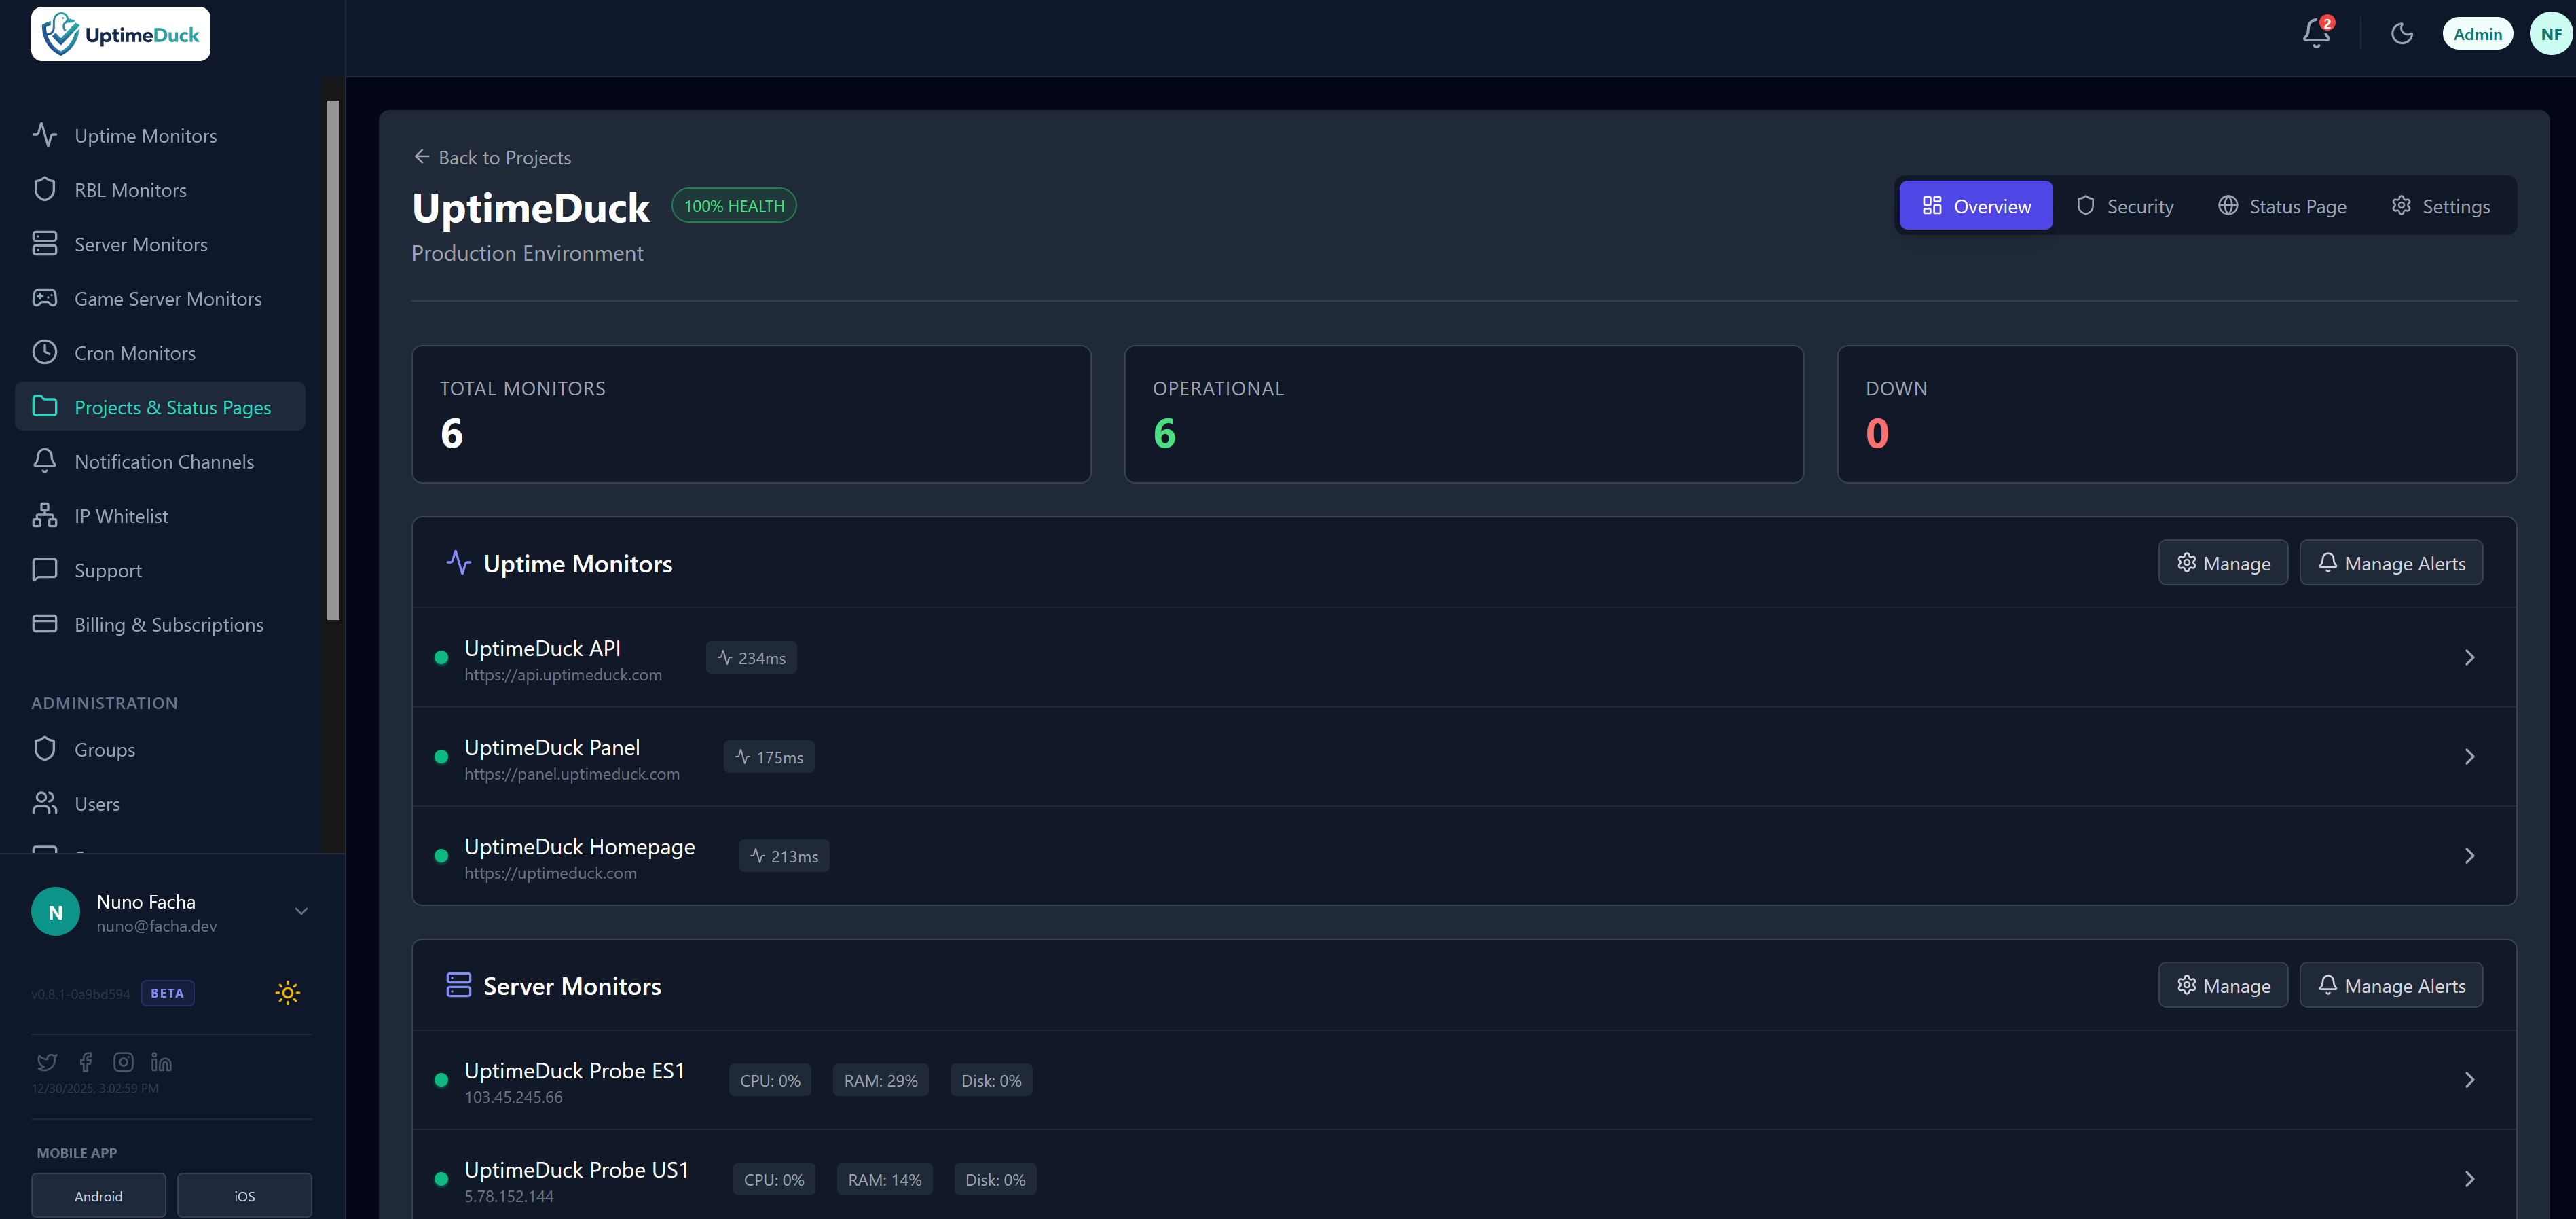Open UptimeDuck Probe ES1 details chevron
This screenshot has width=2576, height=1219.
click(x=2468, y=1080)
